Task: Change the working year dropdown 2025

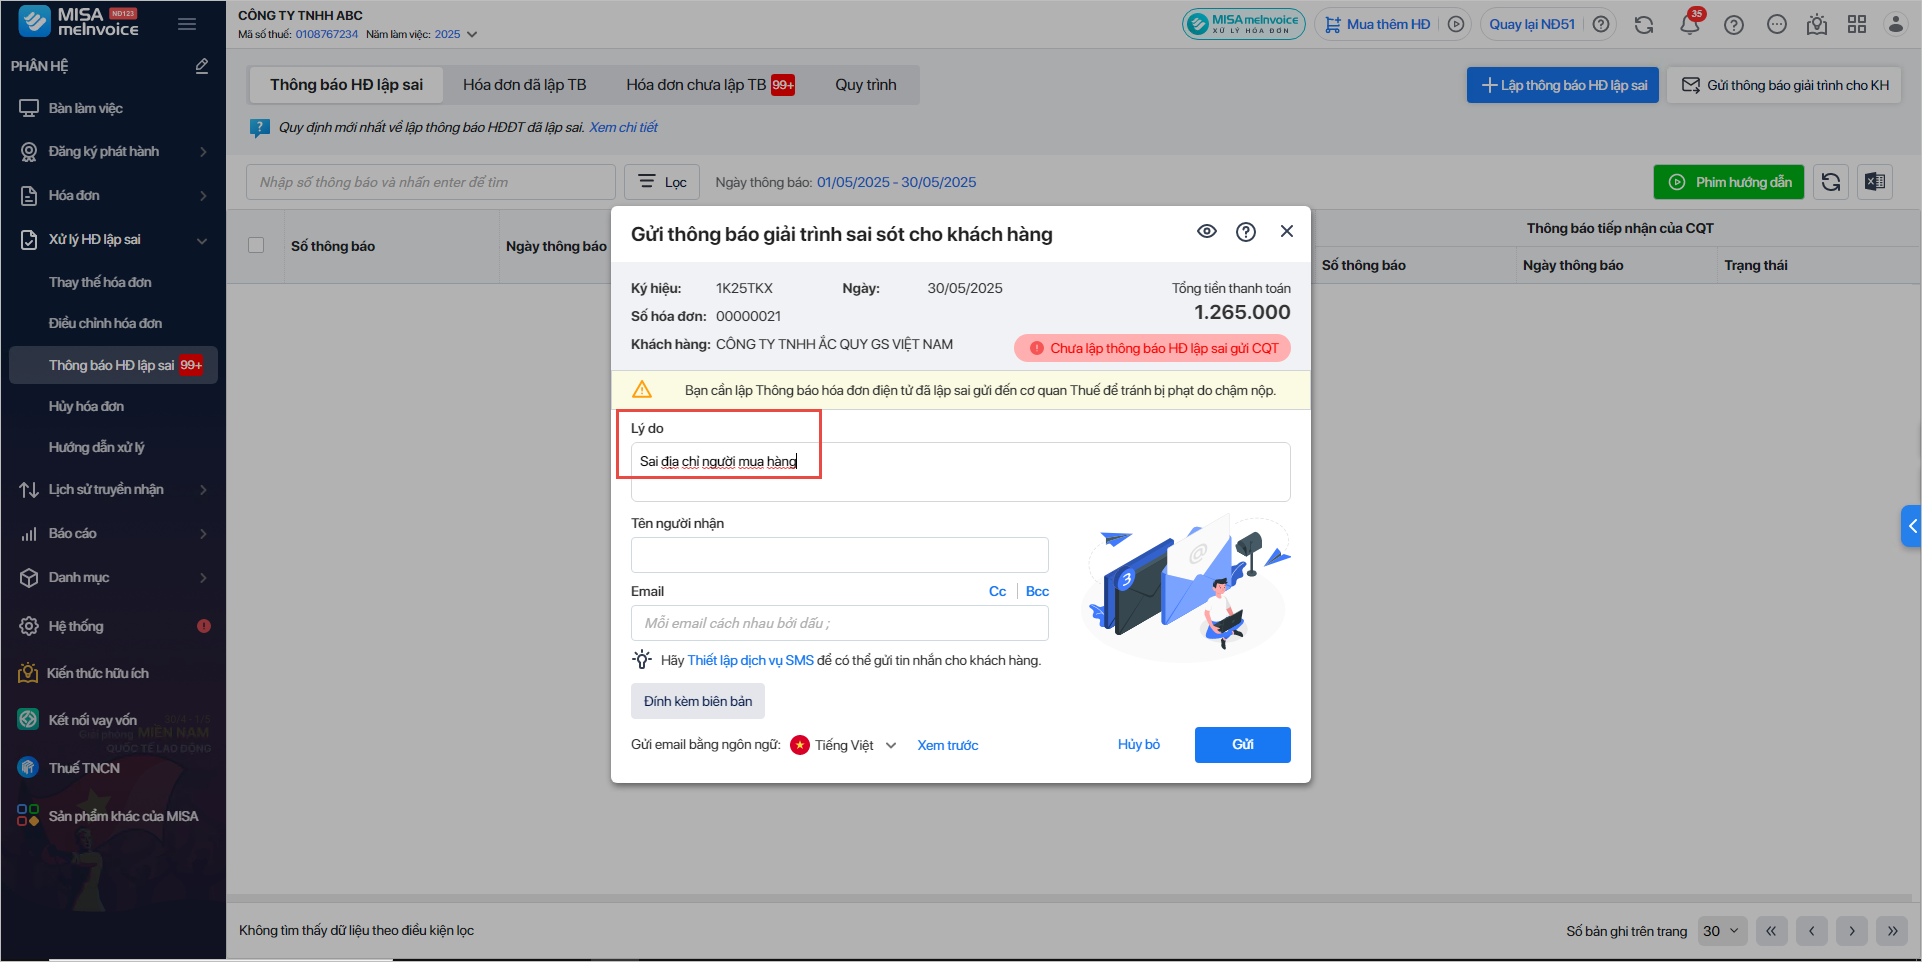Action: (456, 34)
